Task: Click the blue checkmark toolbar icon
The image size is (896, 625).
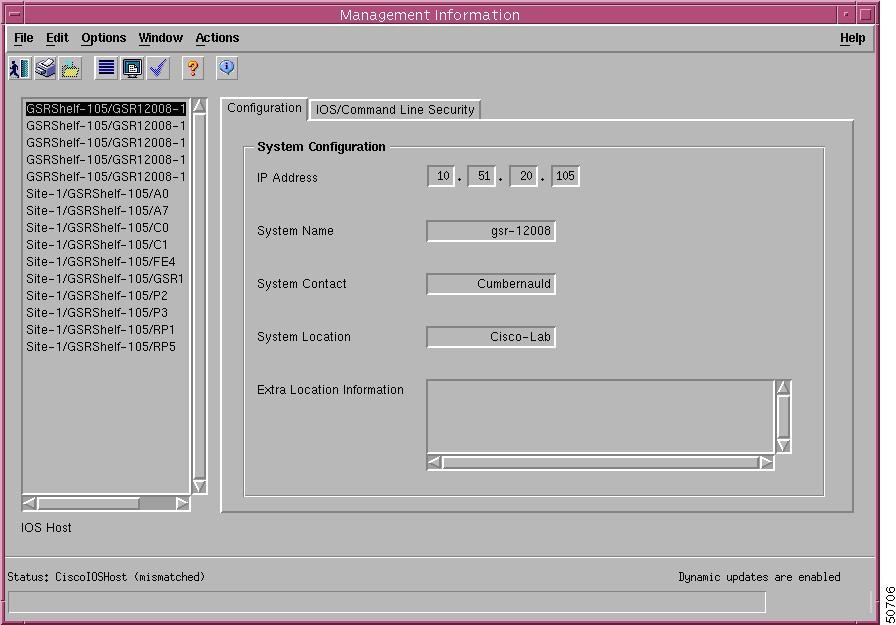Action: tap(158, 69)
